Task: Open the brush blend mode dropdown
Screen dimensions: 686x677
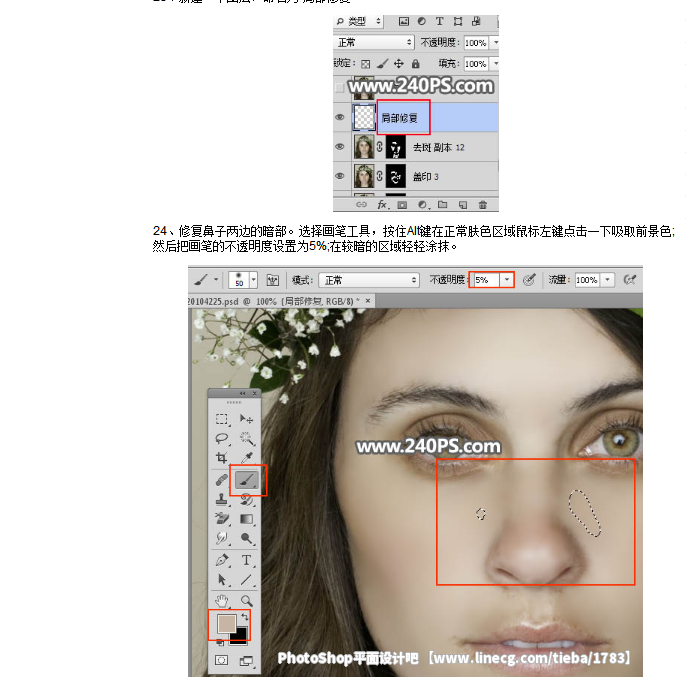Action: tap(369, 280)
